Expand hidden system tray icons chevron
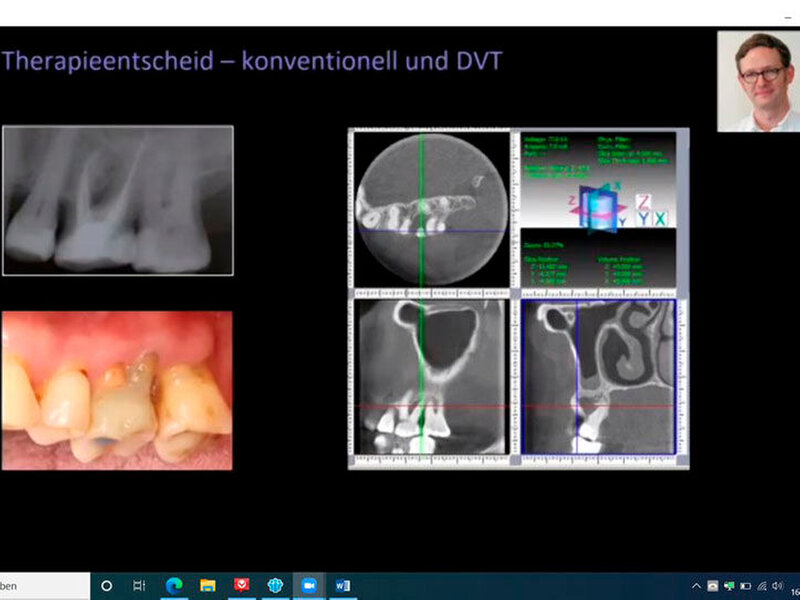Image resolution: width=800 pixels, height=600 pixels. 696,585
